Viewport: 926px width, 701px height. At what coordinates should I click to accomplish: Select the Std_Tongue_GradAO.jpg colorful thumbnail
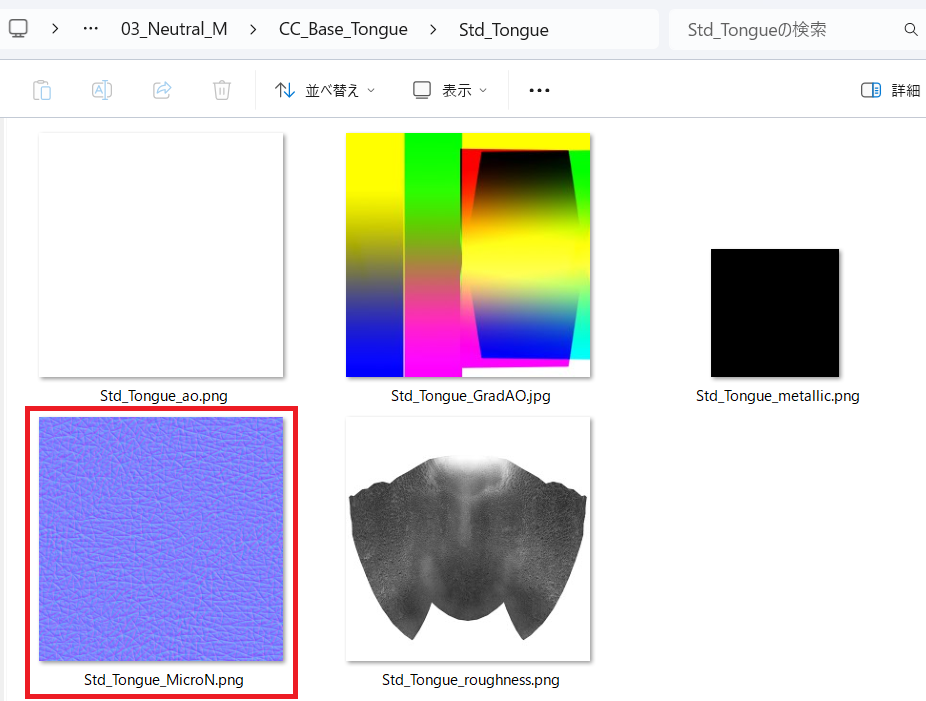click(x=468, y=255)
